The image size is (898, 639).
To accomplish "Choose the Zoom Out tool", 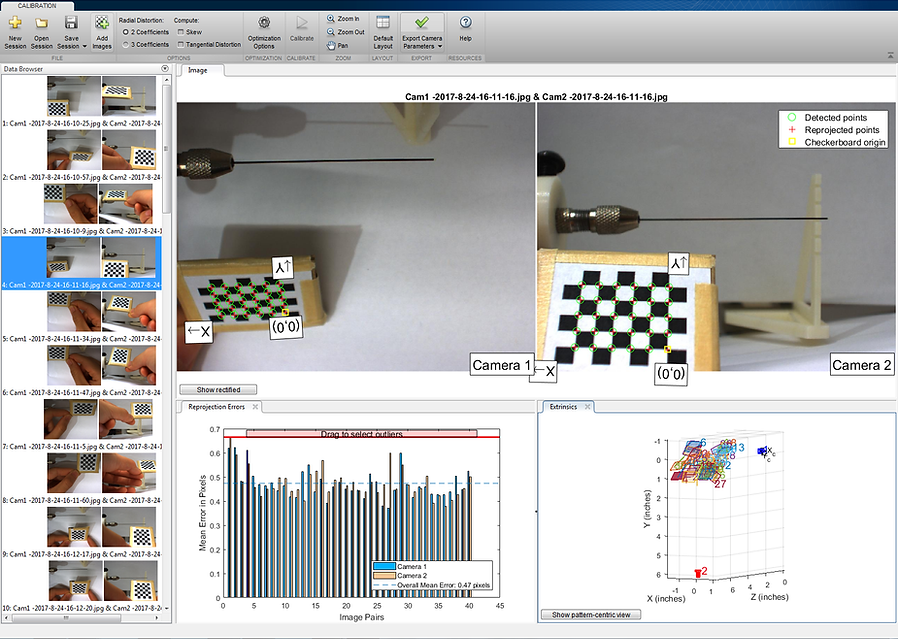I will 345,32.
